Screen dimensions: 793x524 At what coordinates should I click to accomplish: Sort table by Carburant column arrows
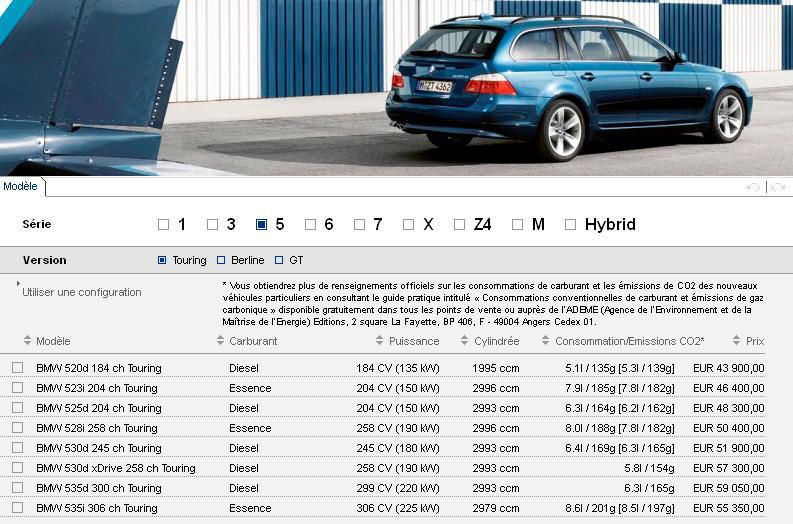click(x=221, y=340)
